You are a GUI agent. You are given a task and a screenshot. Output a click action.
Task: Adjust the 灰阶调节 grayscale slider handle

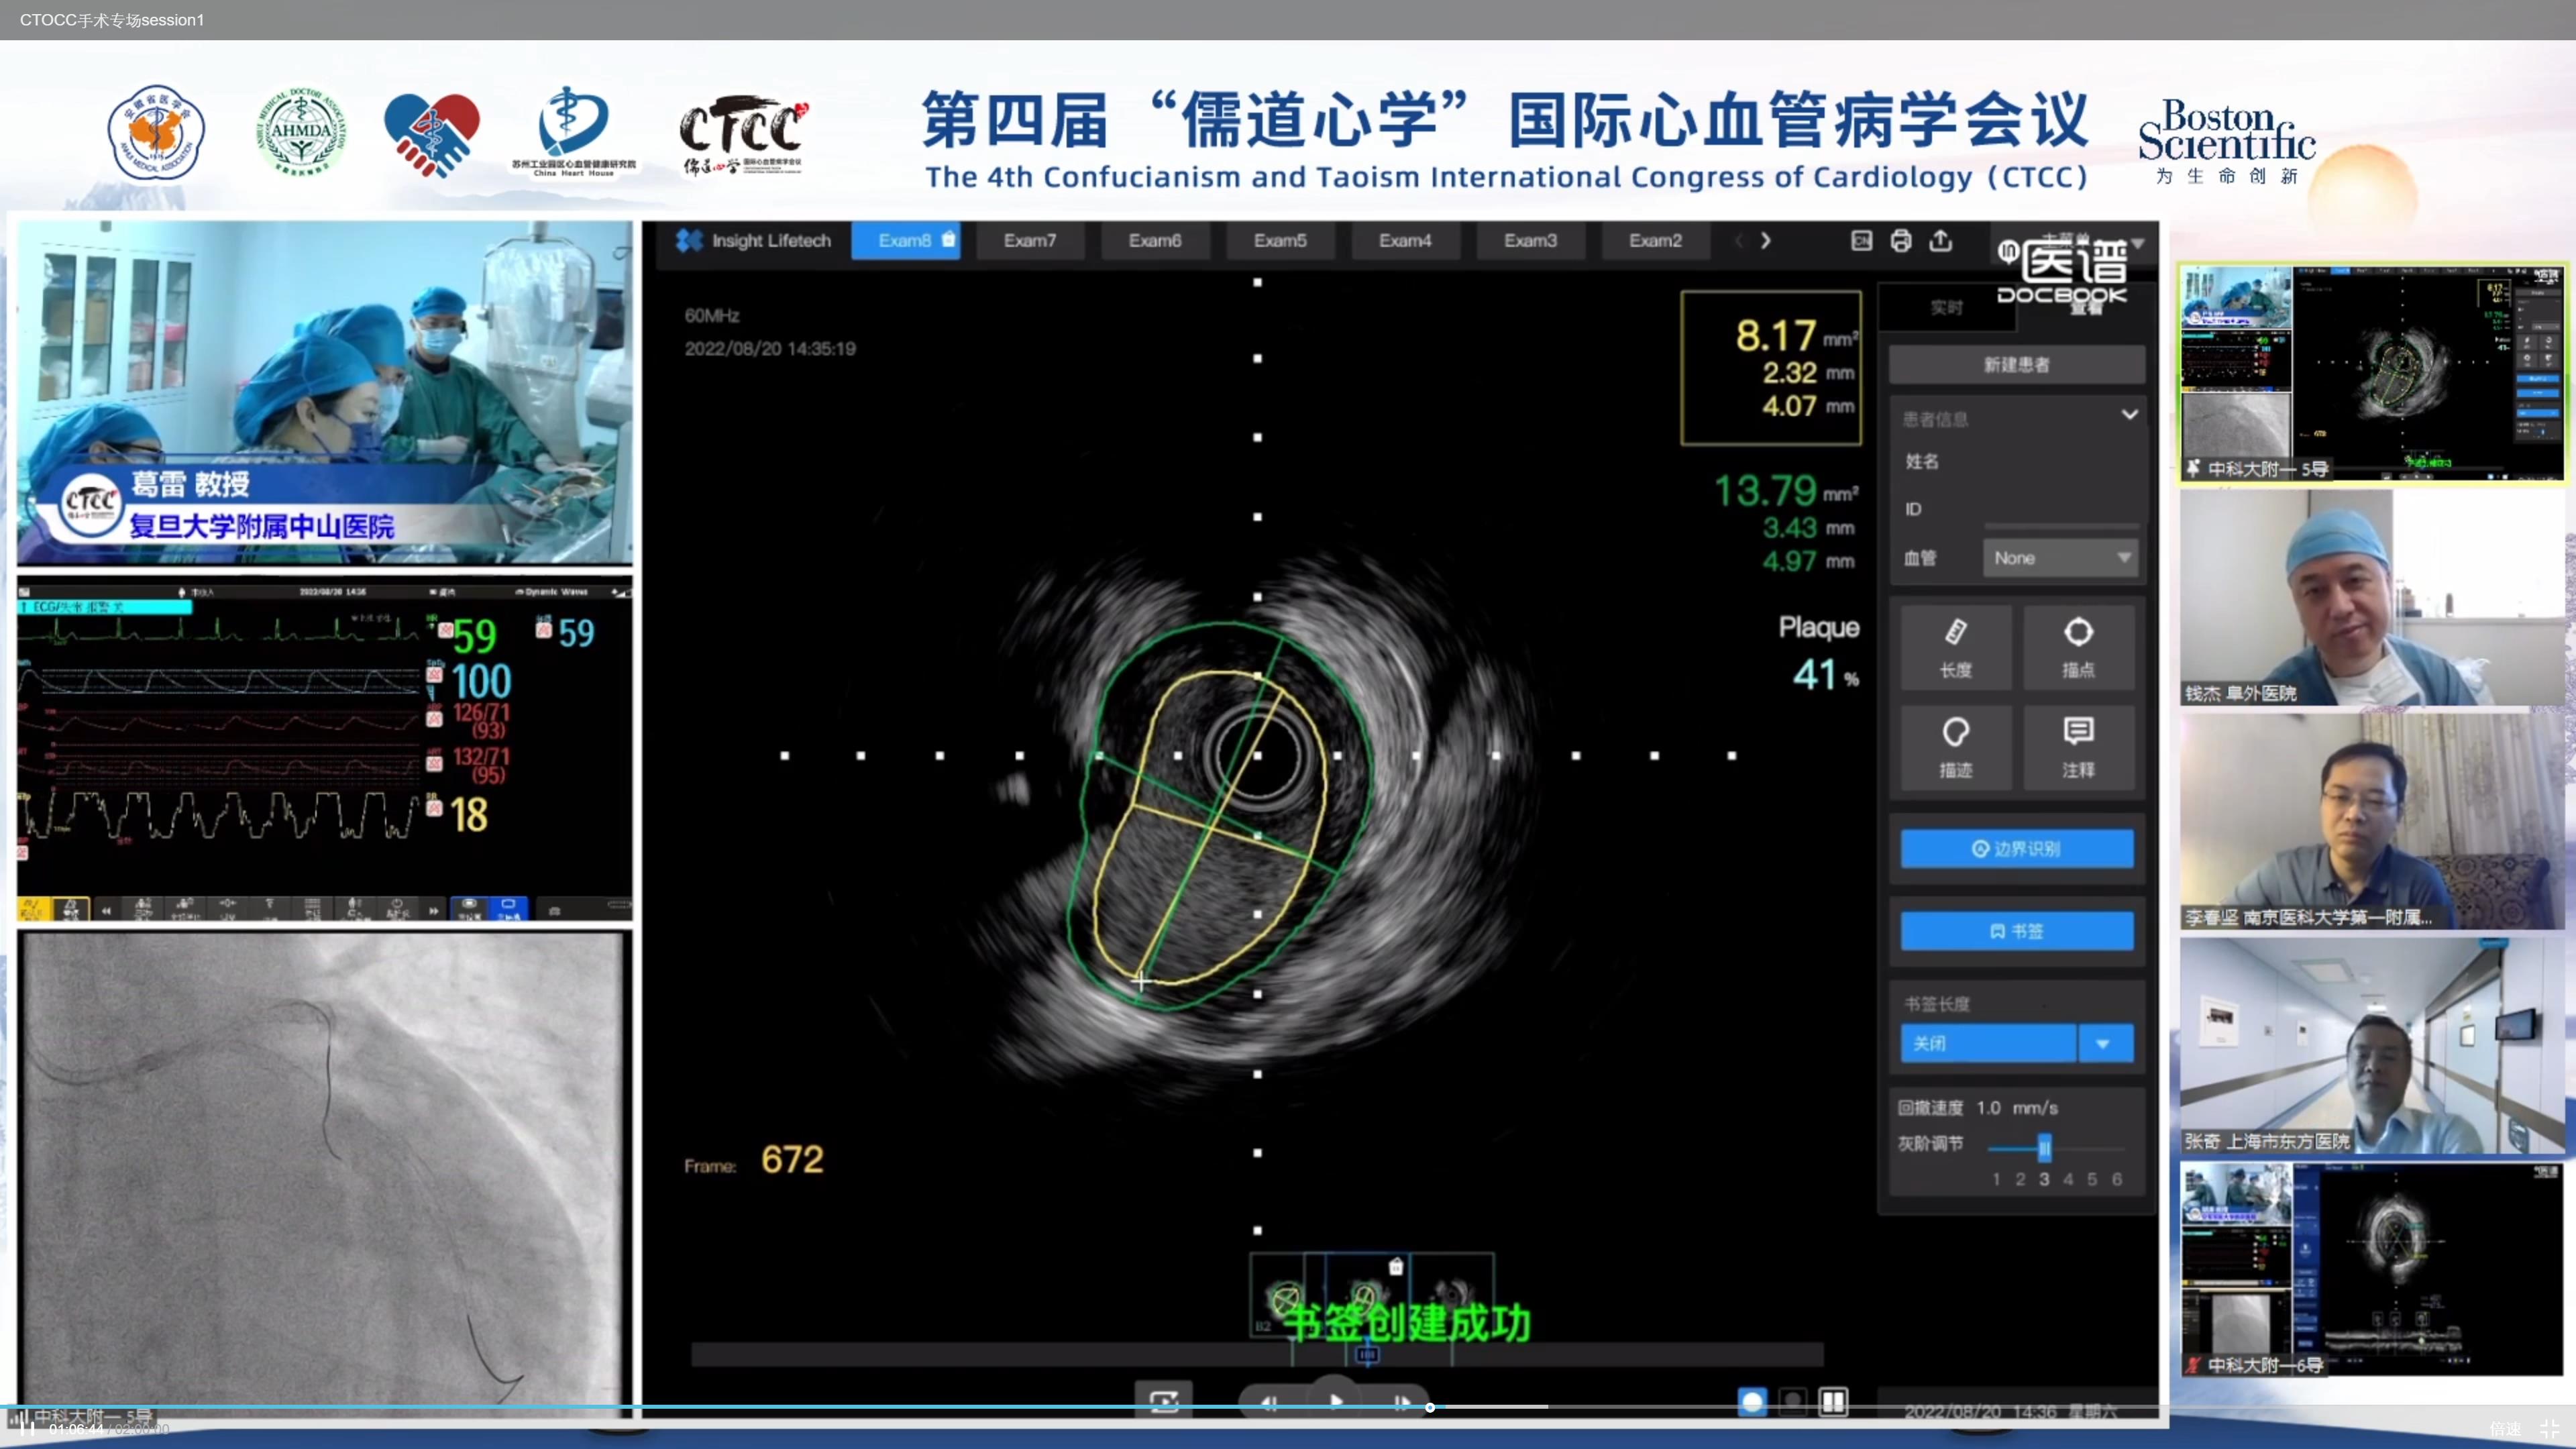click(2044, 1147)
